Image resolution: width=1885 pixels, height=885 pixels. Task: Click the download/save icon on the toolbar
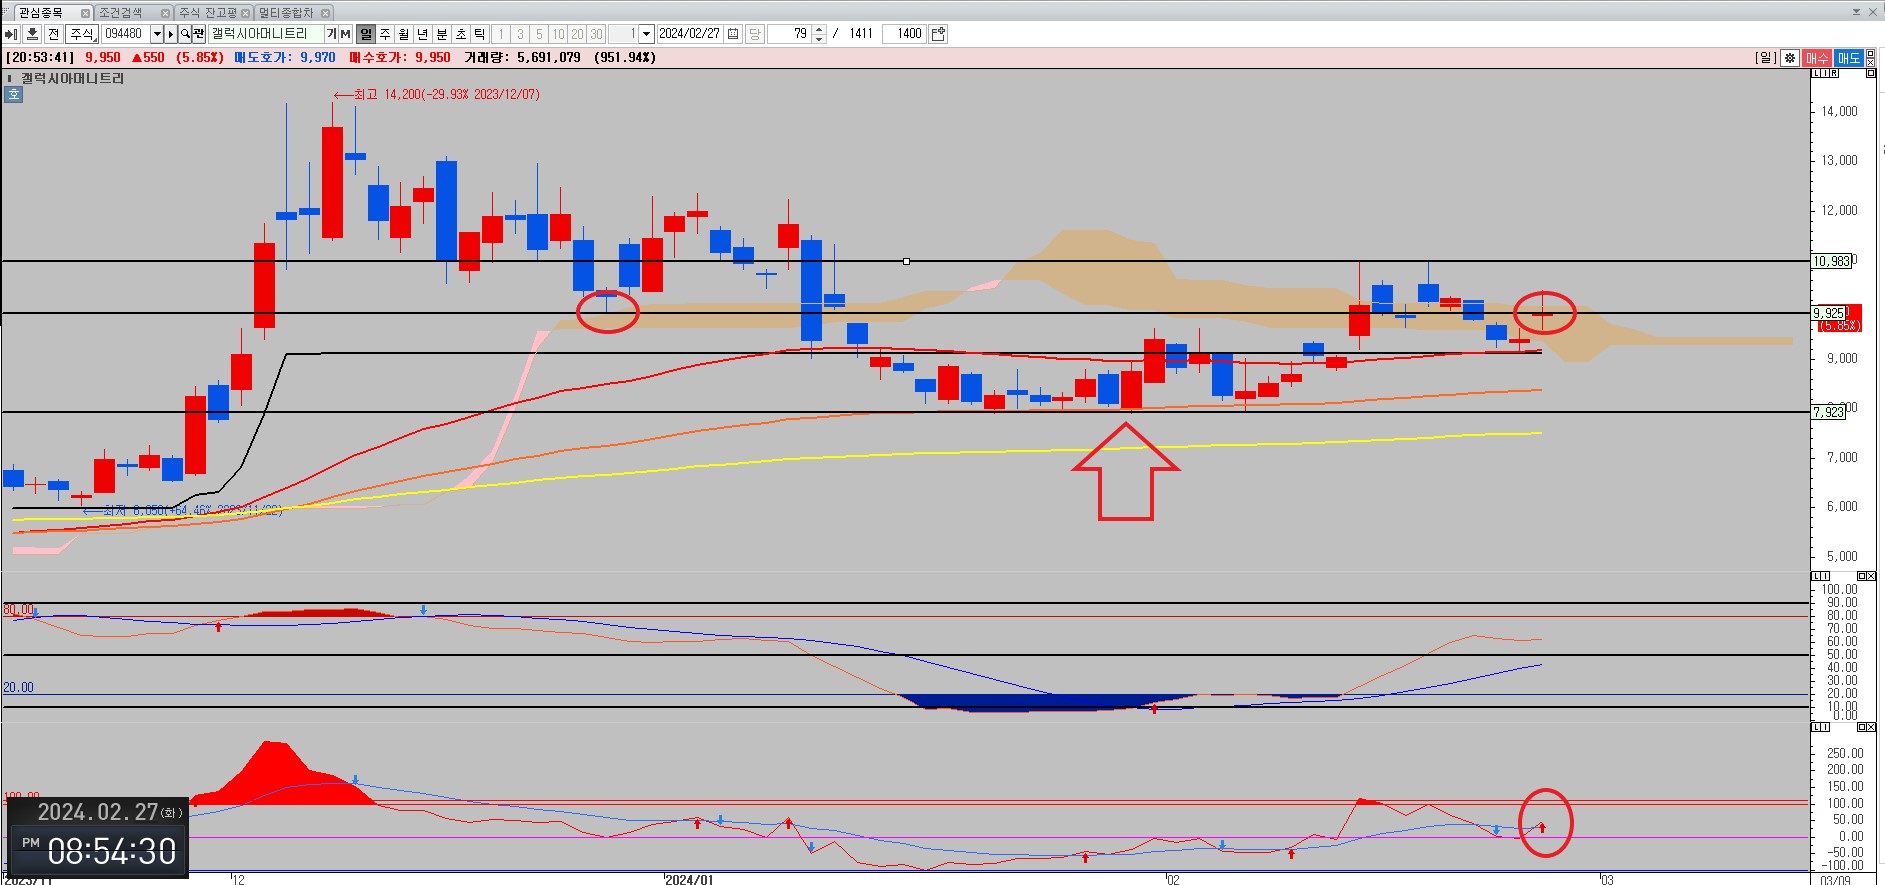[32, 34]
